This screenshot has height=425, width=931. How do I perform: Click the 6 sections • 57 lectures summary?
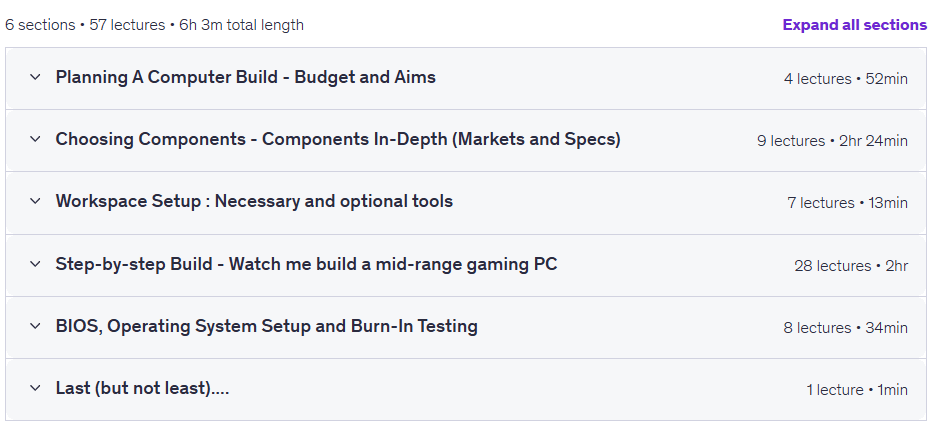point(154,25)
